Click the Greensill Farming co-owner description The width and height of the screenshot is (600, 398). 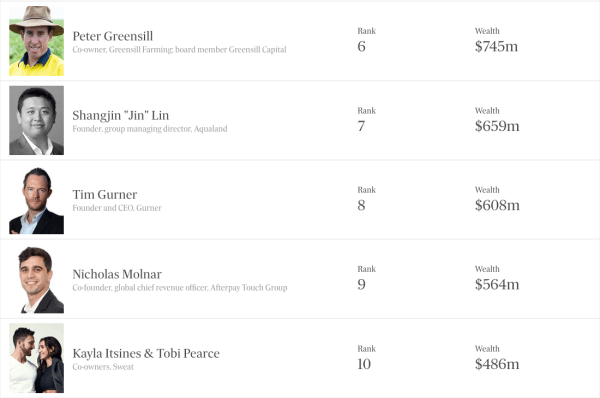point(179,50)
